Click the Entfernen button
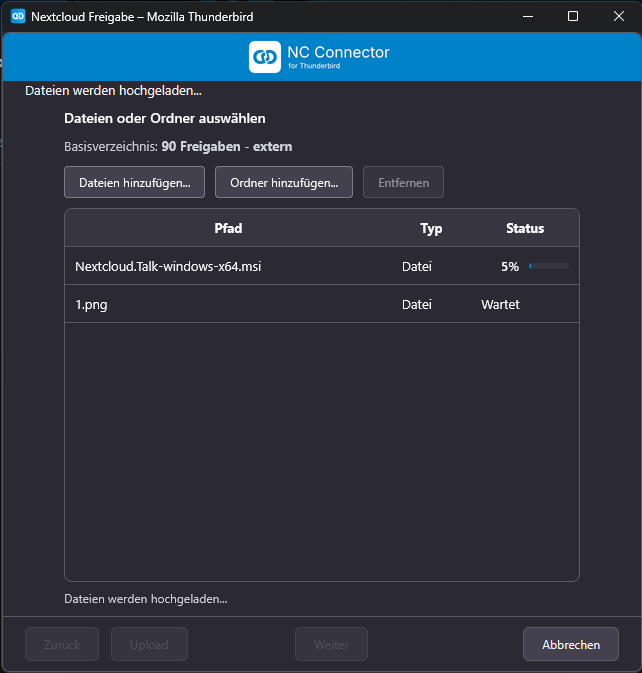Viewport: 642px width, 673px height. (x=403, y=182)
